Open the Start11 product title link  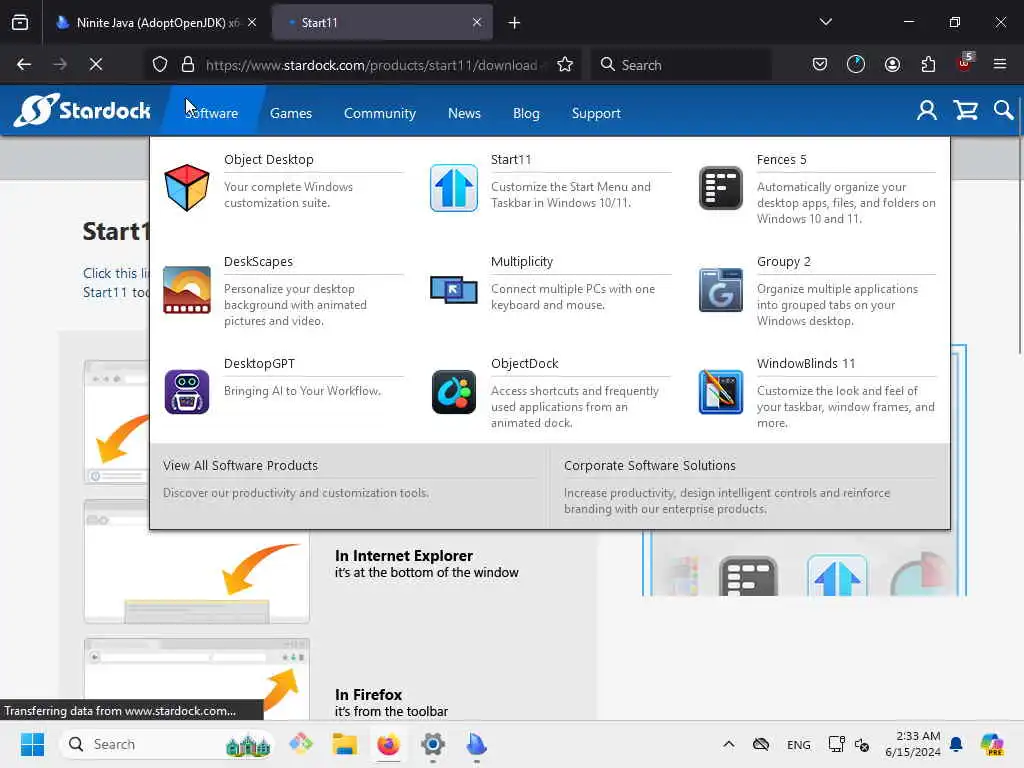pyautogui.click(x=511, y=159)
